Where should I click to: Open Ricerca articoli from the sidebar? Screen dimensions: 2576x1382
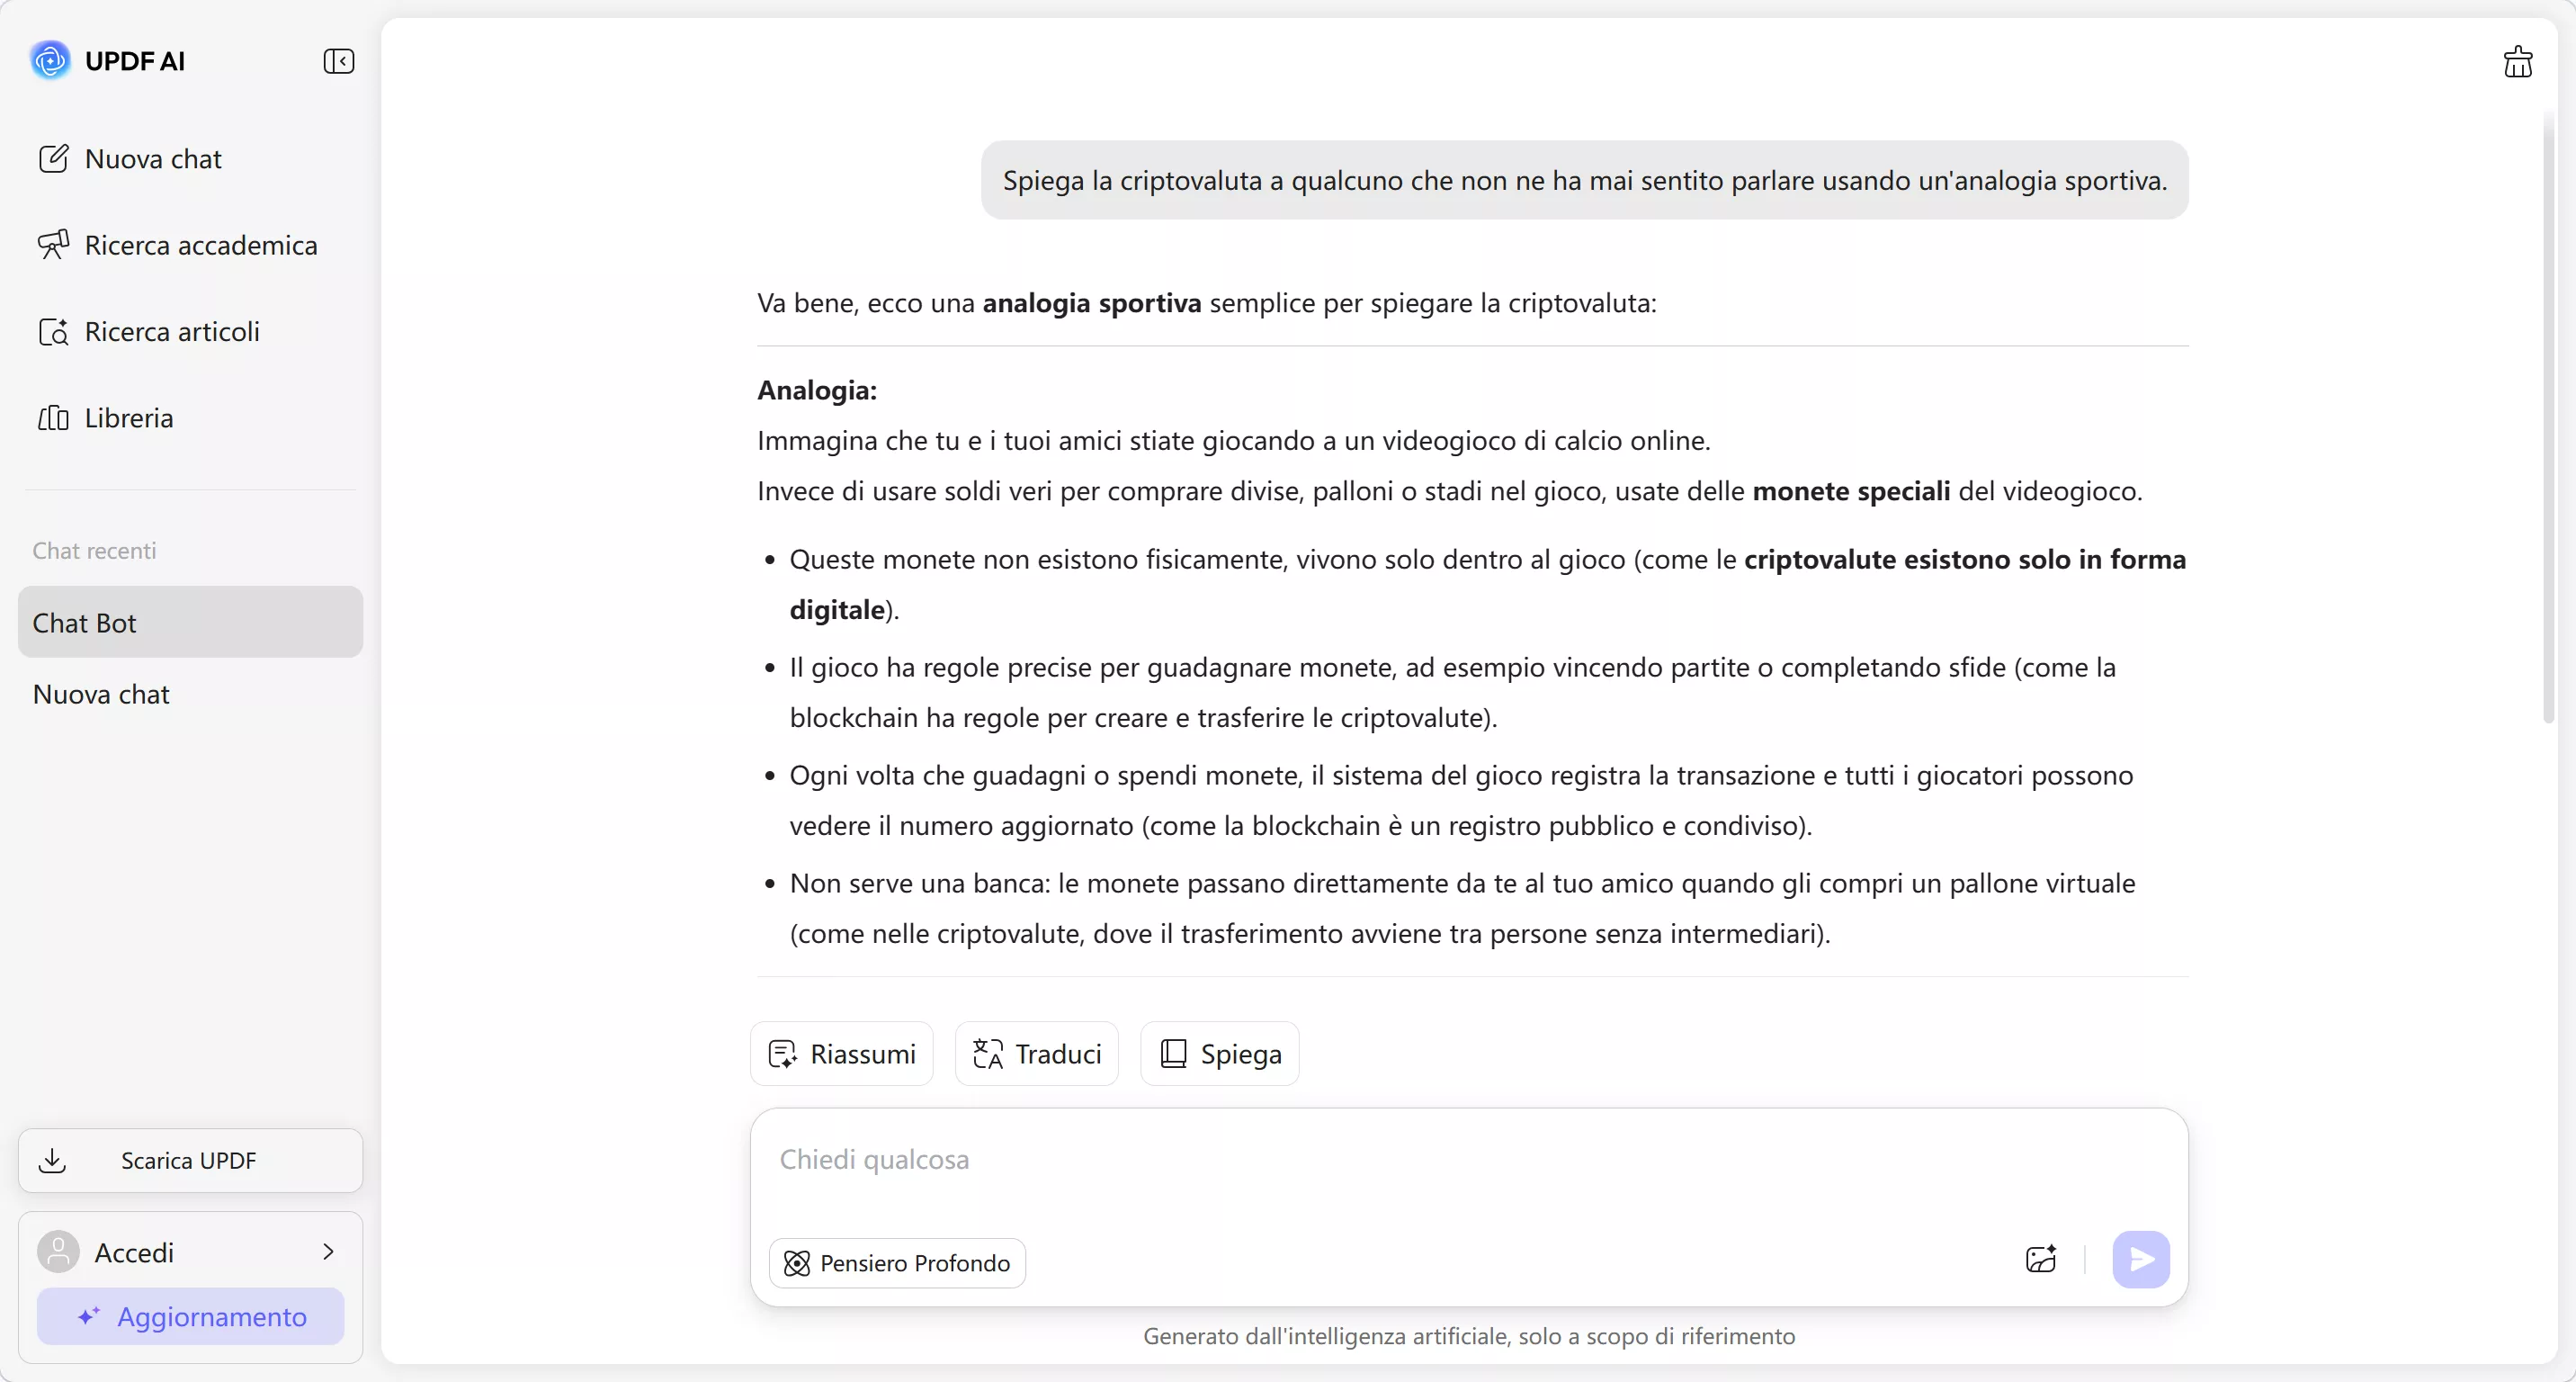[x=150, y=332]
